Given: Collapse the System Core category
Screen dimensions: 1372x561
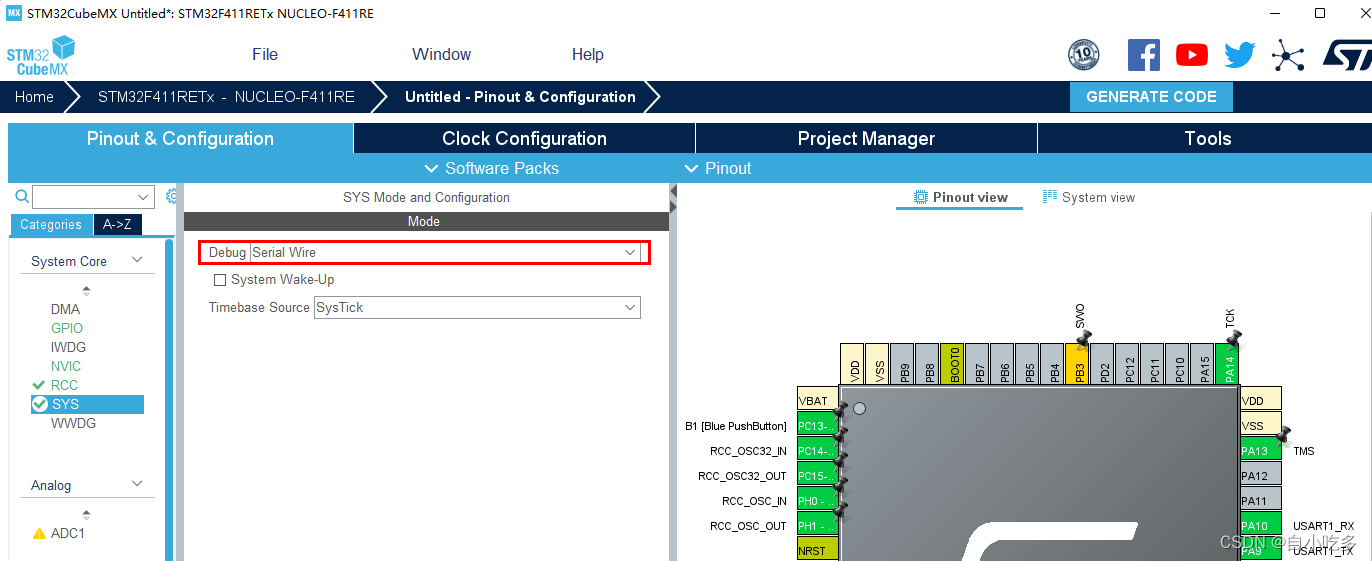Looking at the screenshot, I should 137,260.
